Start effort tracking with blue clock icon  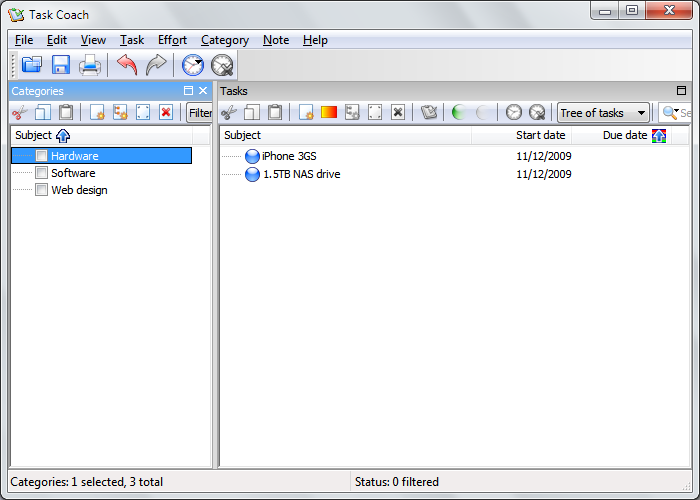coord(193,65)
